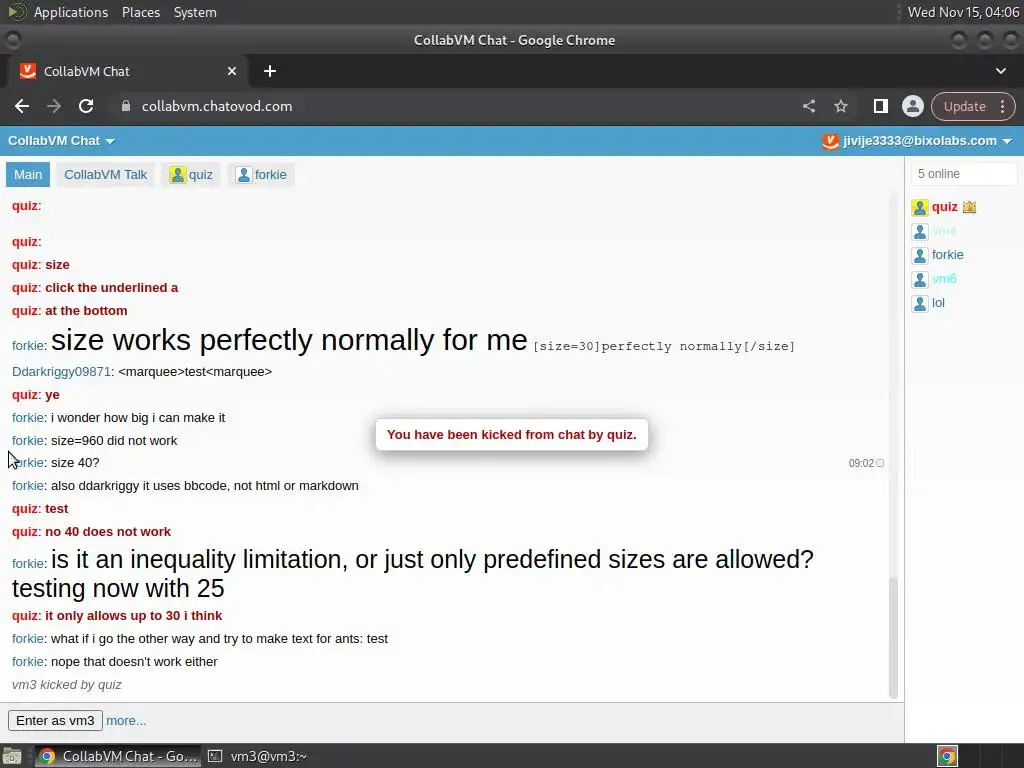Open a new browser tab

[270, 71]
